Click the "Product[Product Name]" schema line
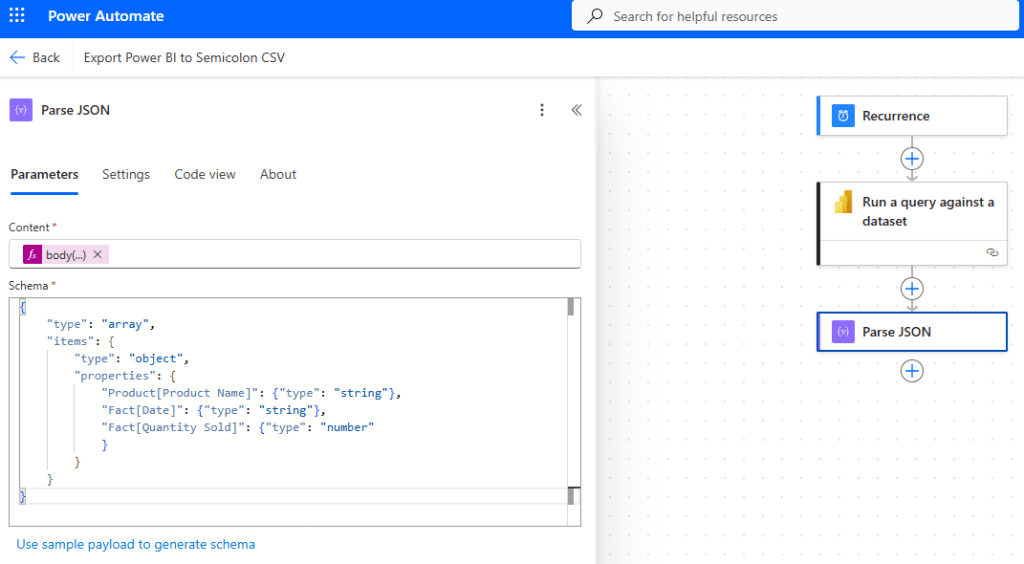This screenshot has width=1024, height=564. point(251,393)
